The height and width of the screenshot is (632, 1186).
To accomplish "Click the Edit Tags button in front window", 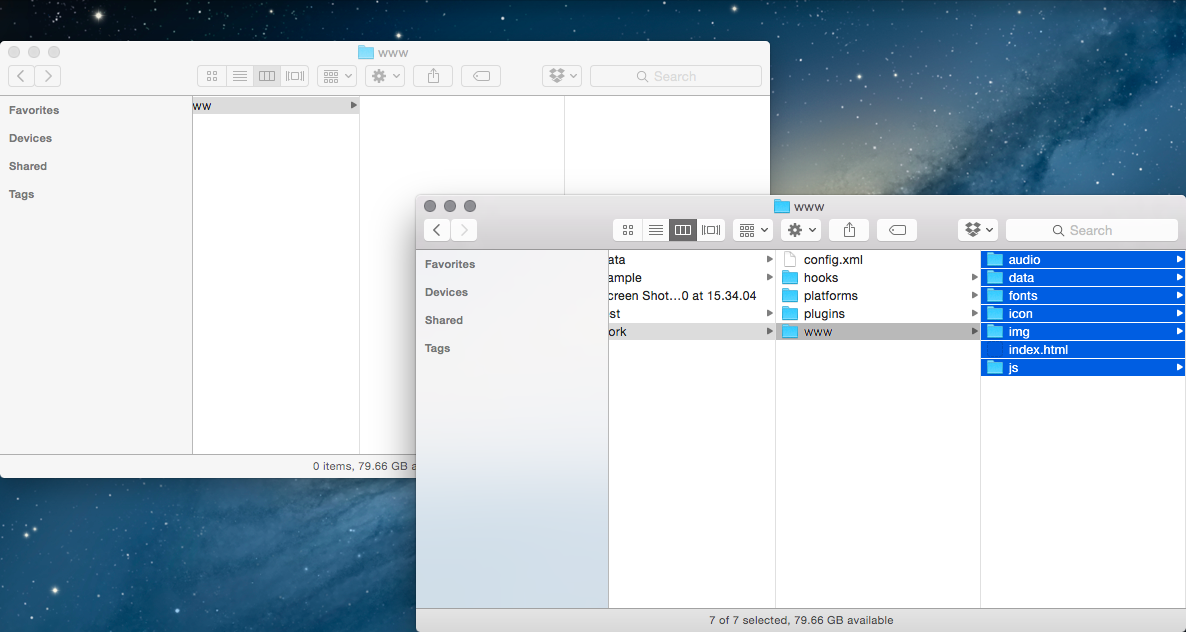I will click(x=897, y=230).
